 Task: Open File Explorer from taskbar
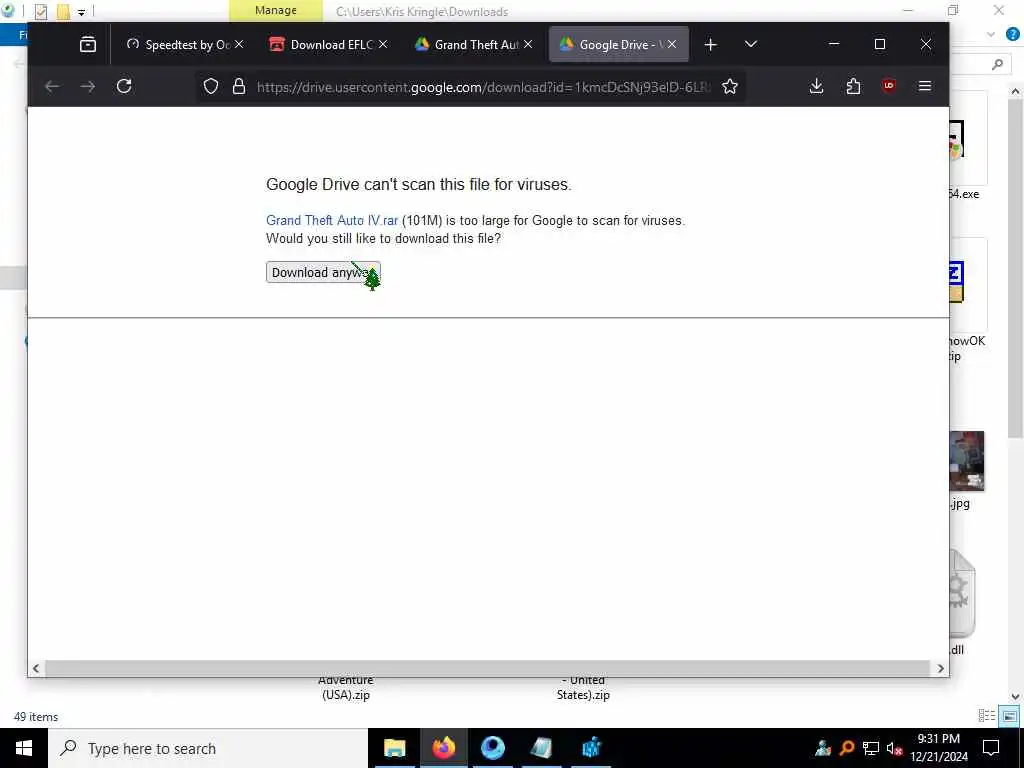(x=394, y=748)
